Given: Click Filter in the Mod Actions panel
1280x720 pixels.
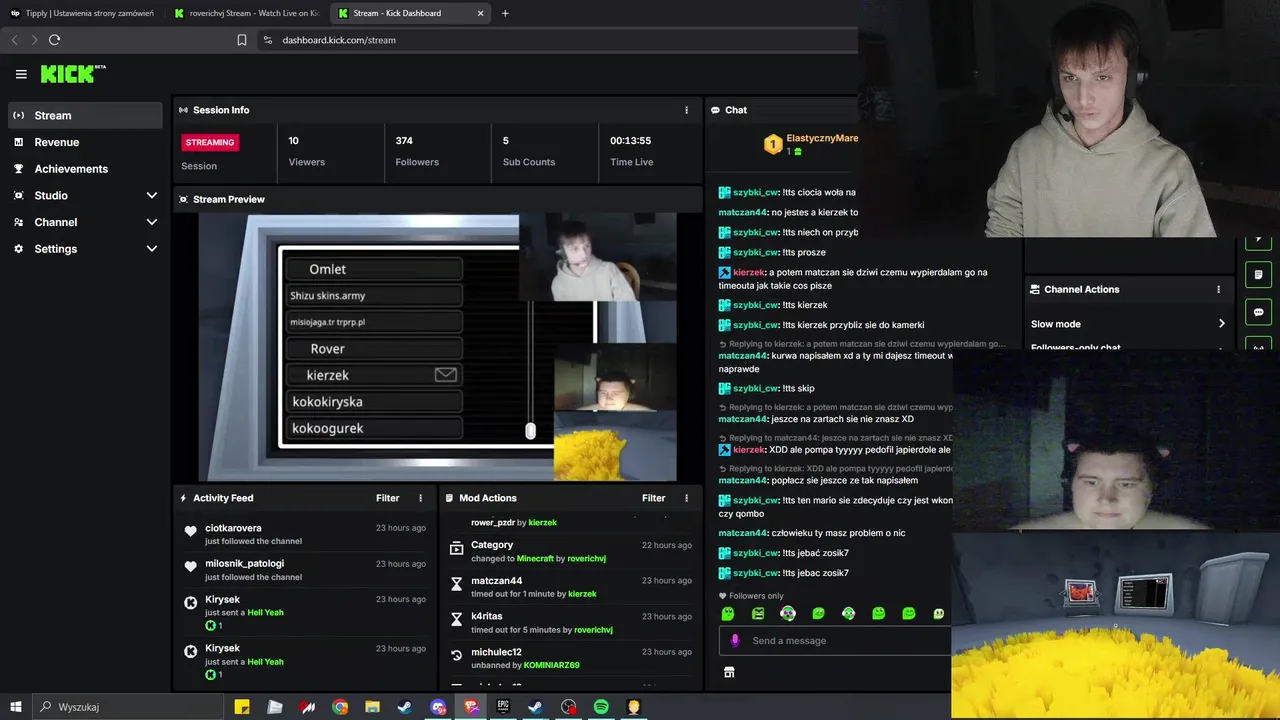Looking at the screenshot, I should 654,498.
